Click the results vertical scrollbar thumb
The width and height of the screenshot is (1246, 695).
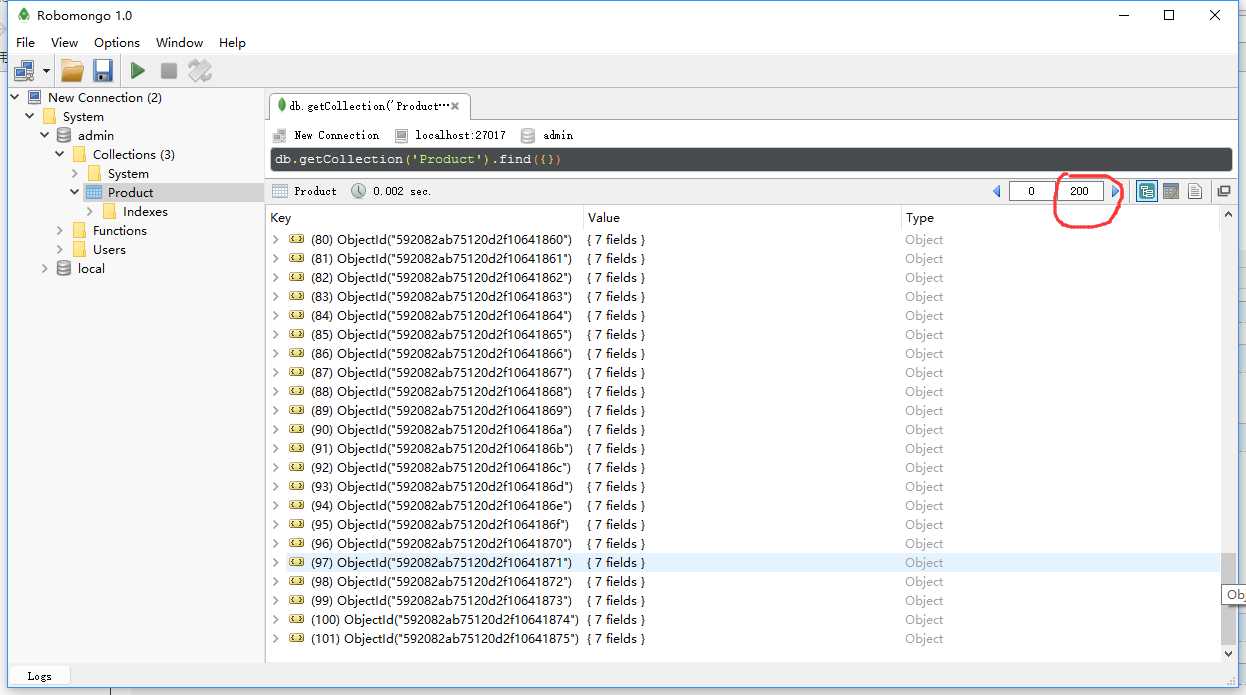point(1229,598)
